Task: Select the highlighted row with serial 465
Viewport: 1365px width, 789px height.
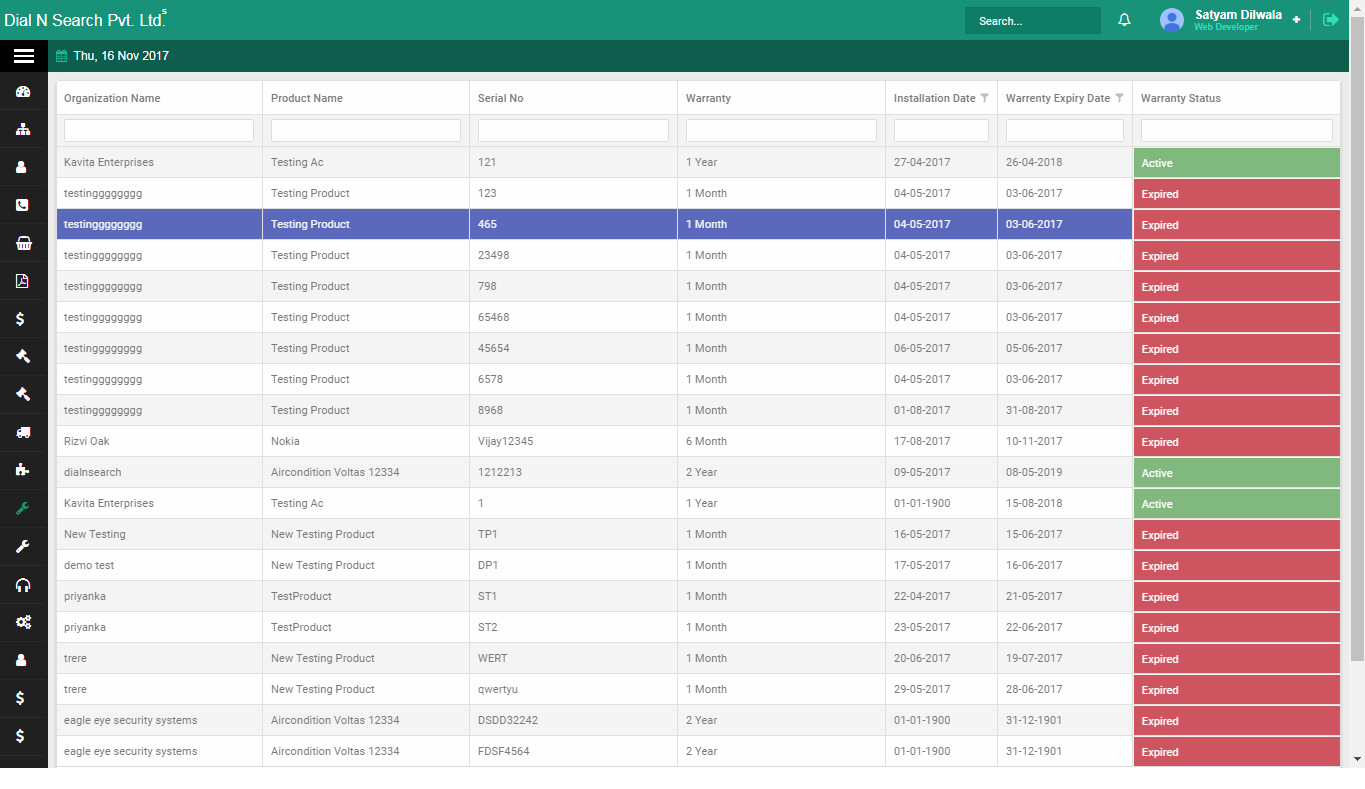Action: (x=698, y=224)
